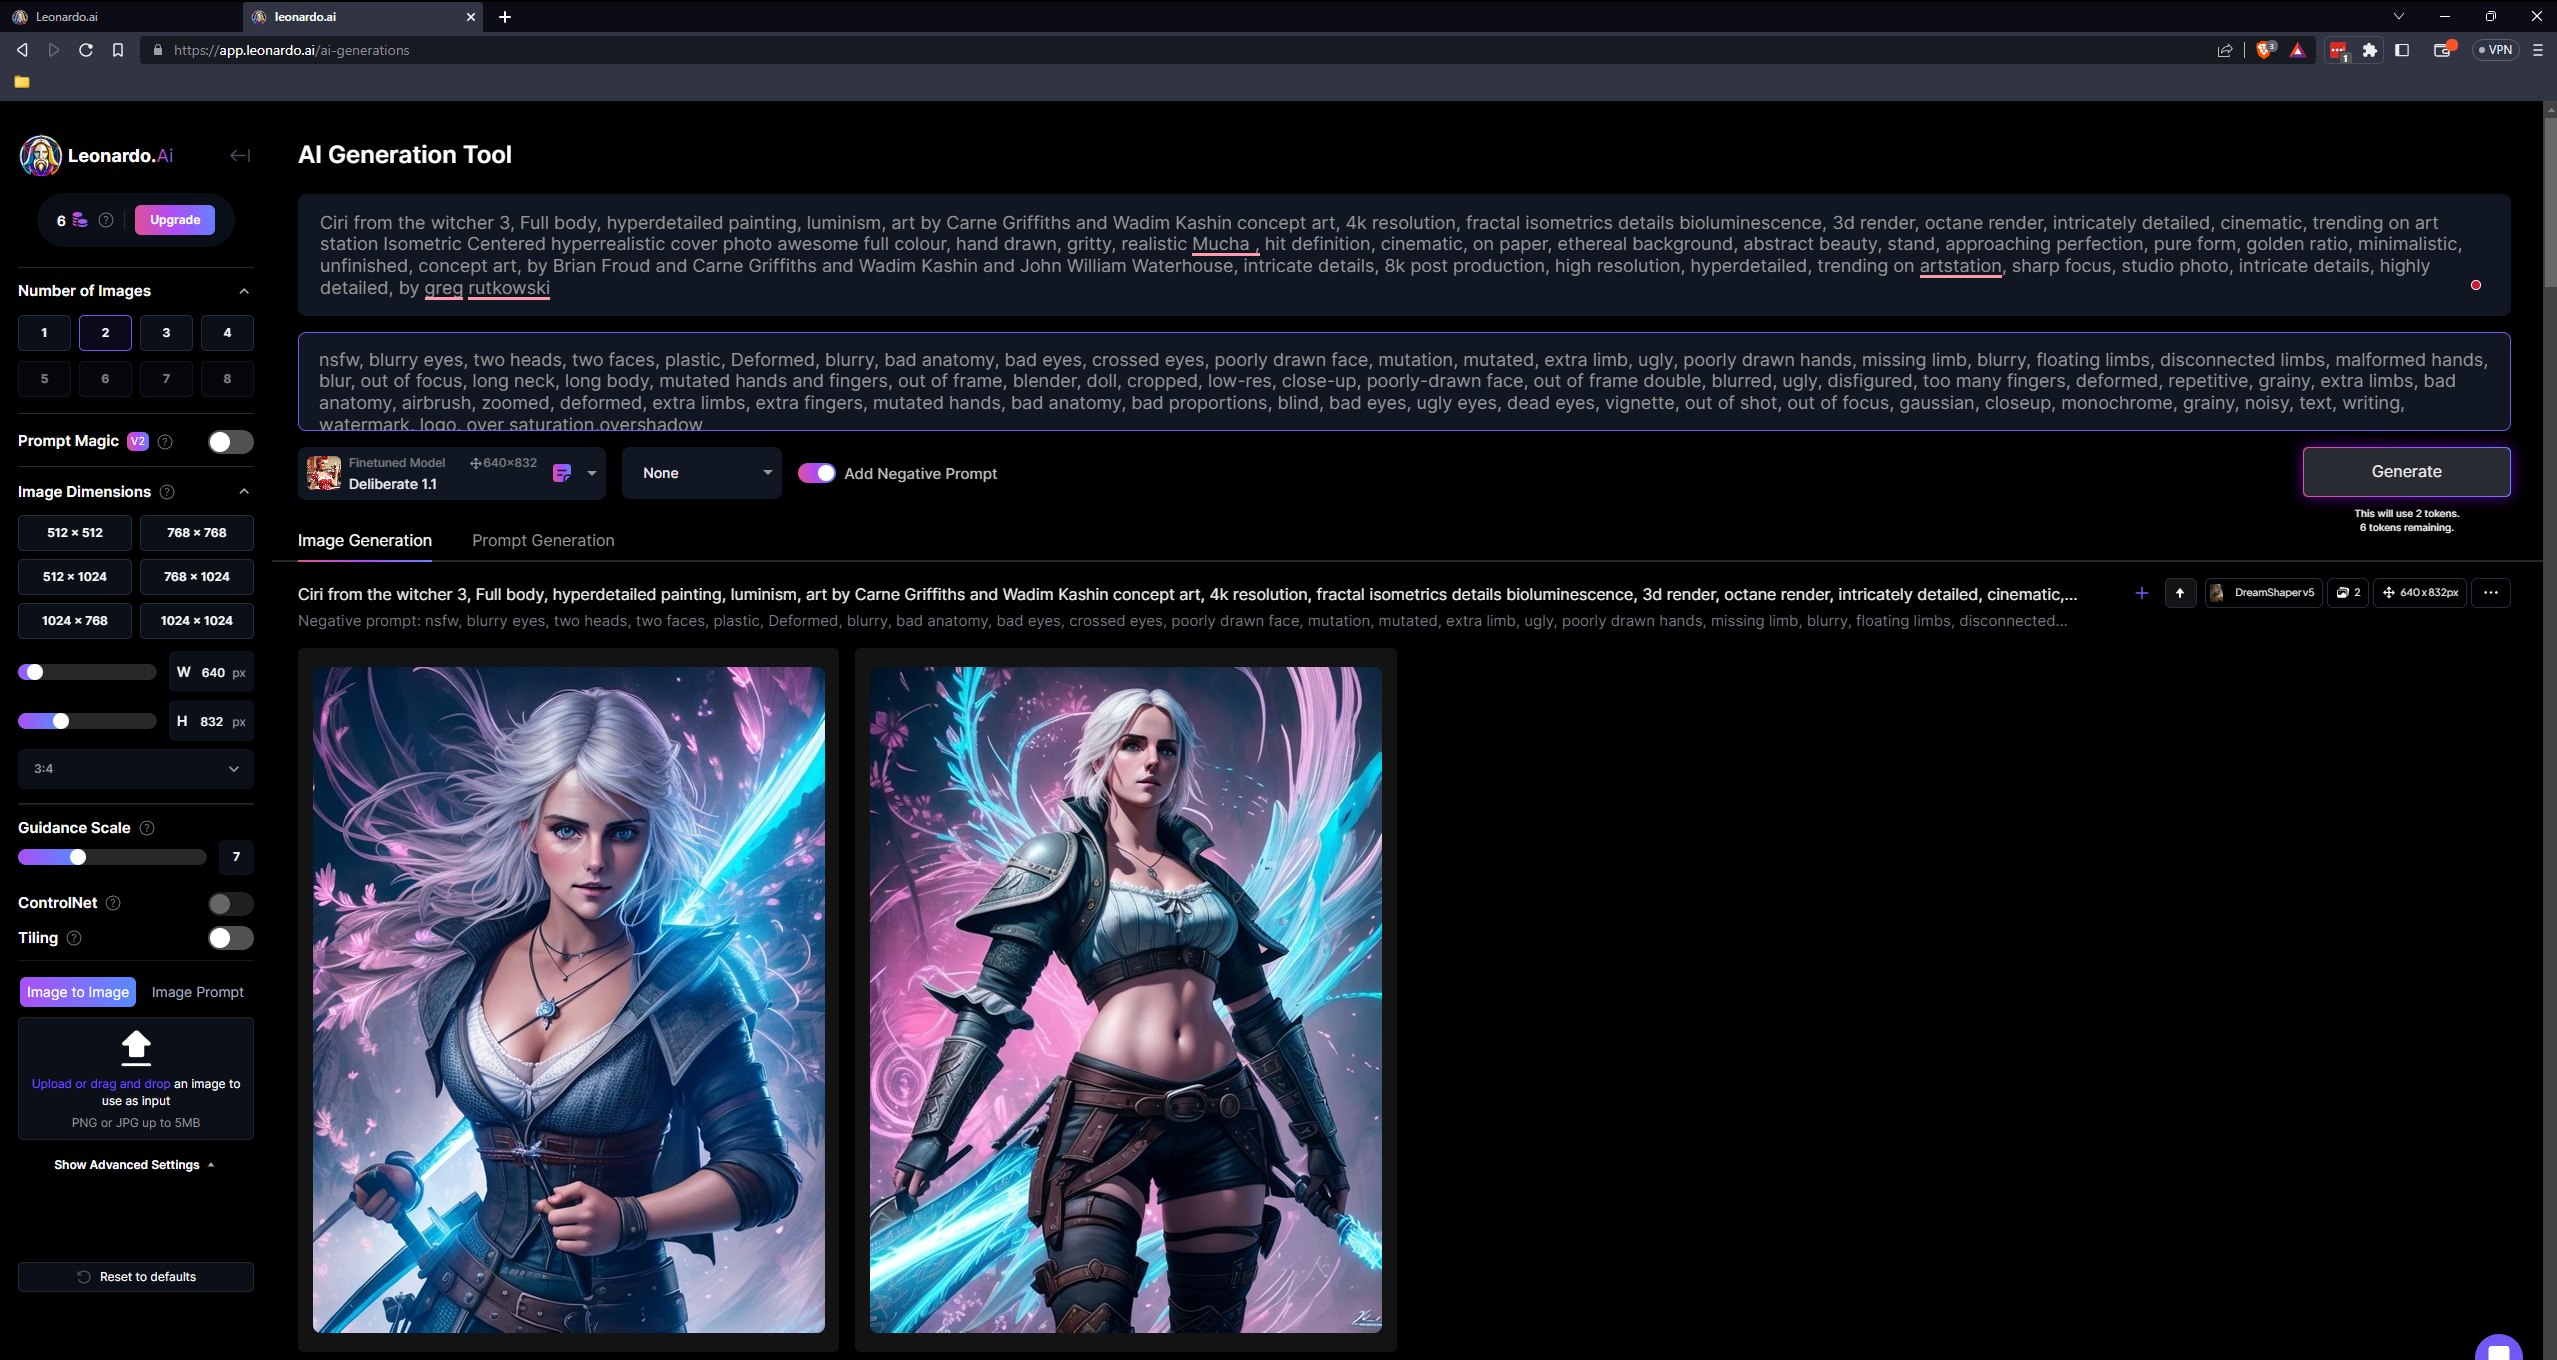The width and height of the screenshot is (2557, 1360).
Task: Open the None style dropdown
Action: (x=702, y=473)
